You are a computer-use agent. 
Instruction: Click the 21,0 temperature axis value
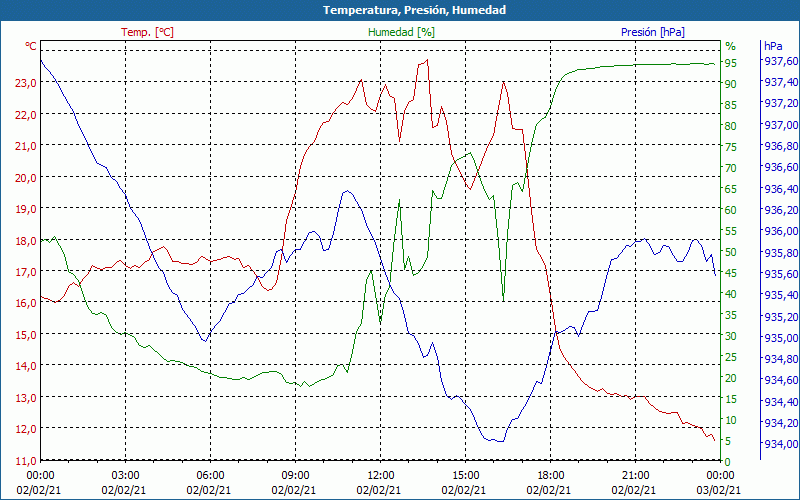(26, 146)
